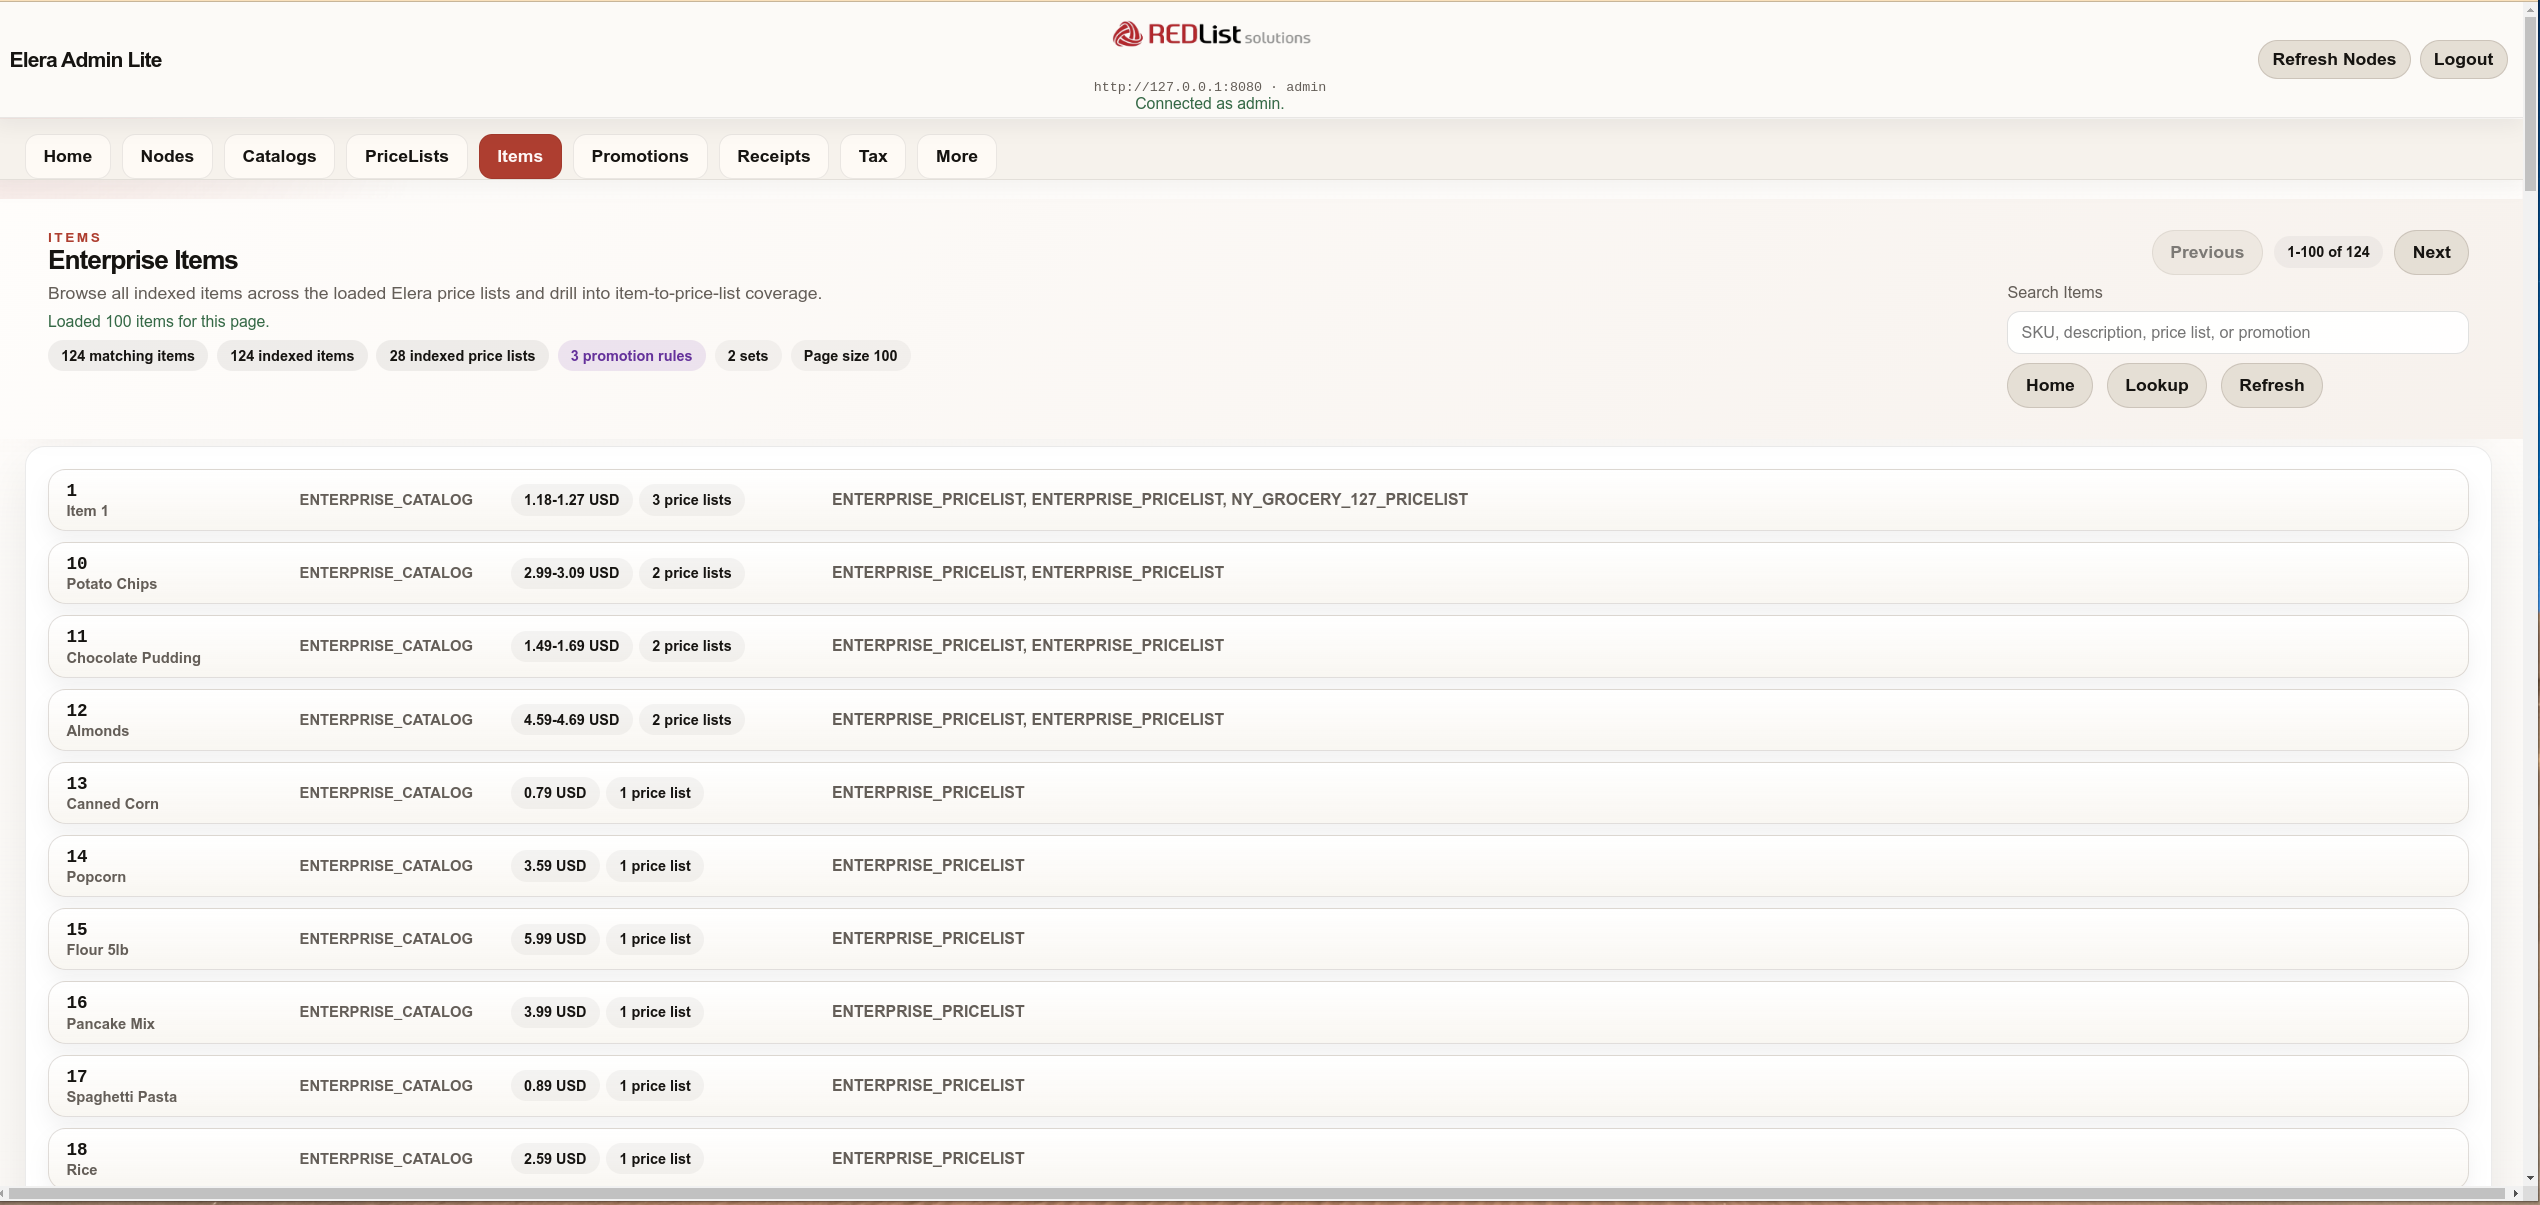Switch to the Receipts tab
This screenshot has height=1205, width=2540.
774,156
